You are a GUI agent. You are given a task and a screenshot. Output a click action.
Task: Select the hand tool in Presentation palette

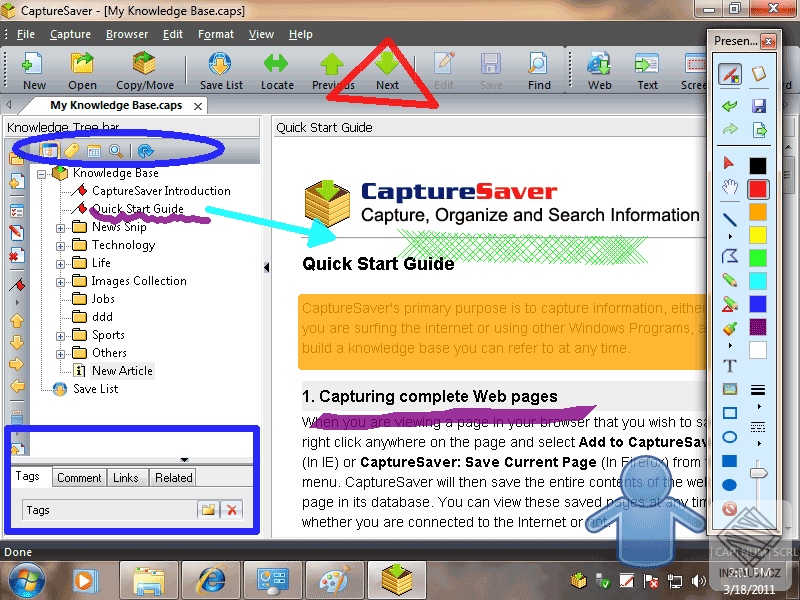coord(730,187)
